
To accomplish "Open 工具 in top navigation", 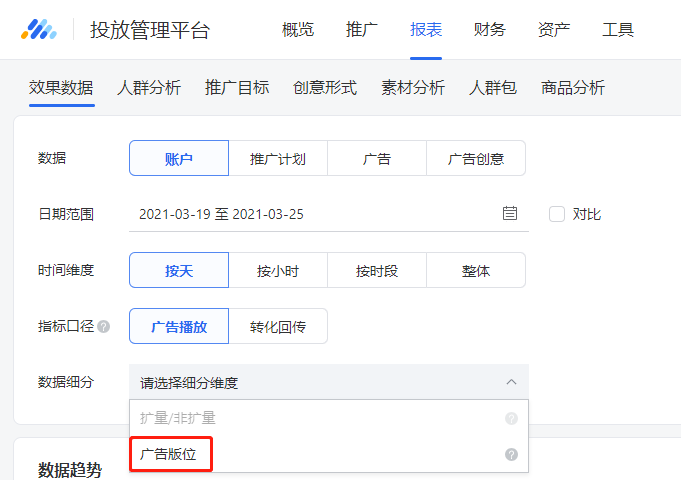I will [x=618, y=30].
